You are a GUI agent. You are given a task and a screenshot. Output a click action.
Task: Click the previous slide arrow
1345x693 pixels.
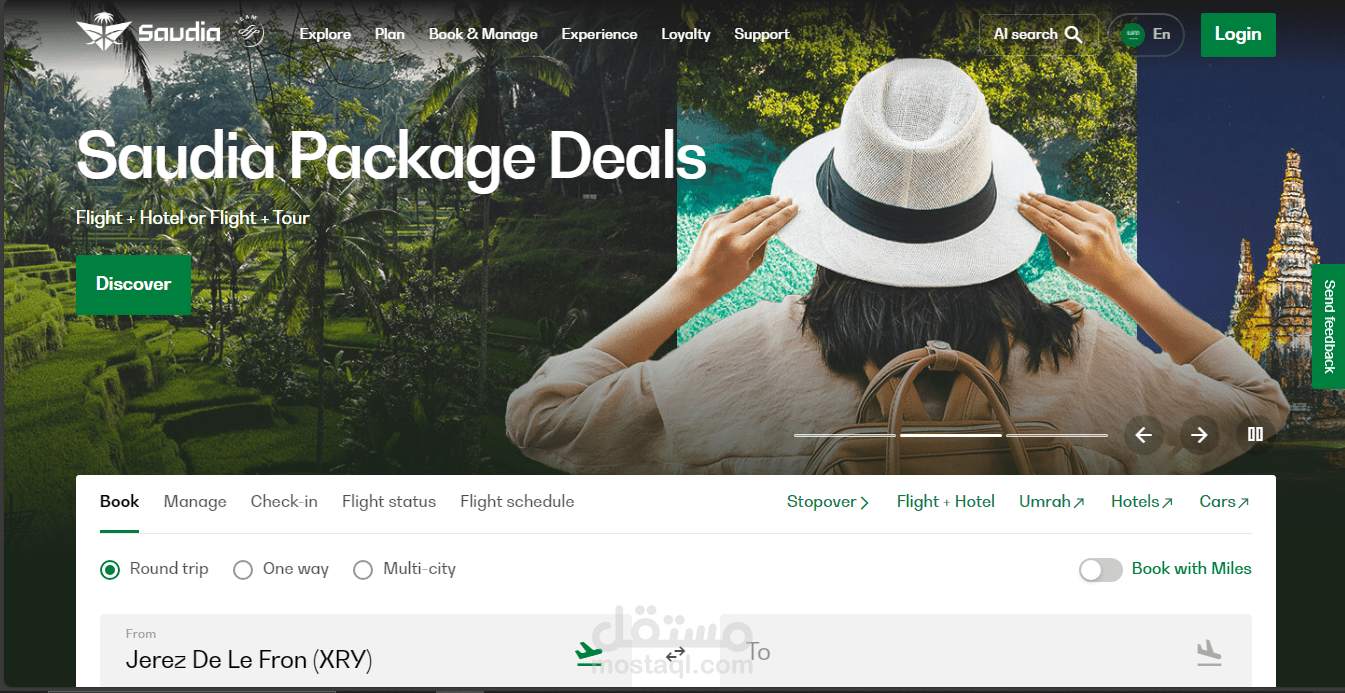(1143, 435)
